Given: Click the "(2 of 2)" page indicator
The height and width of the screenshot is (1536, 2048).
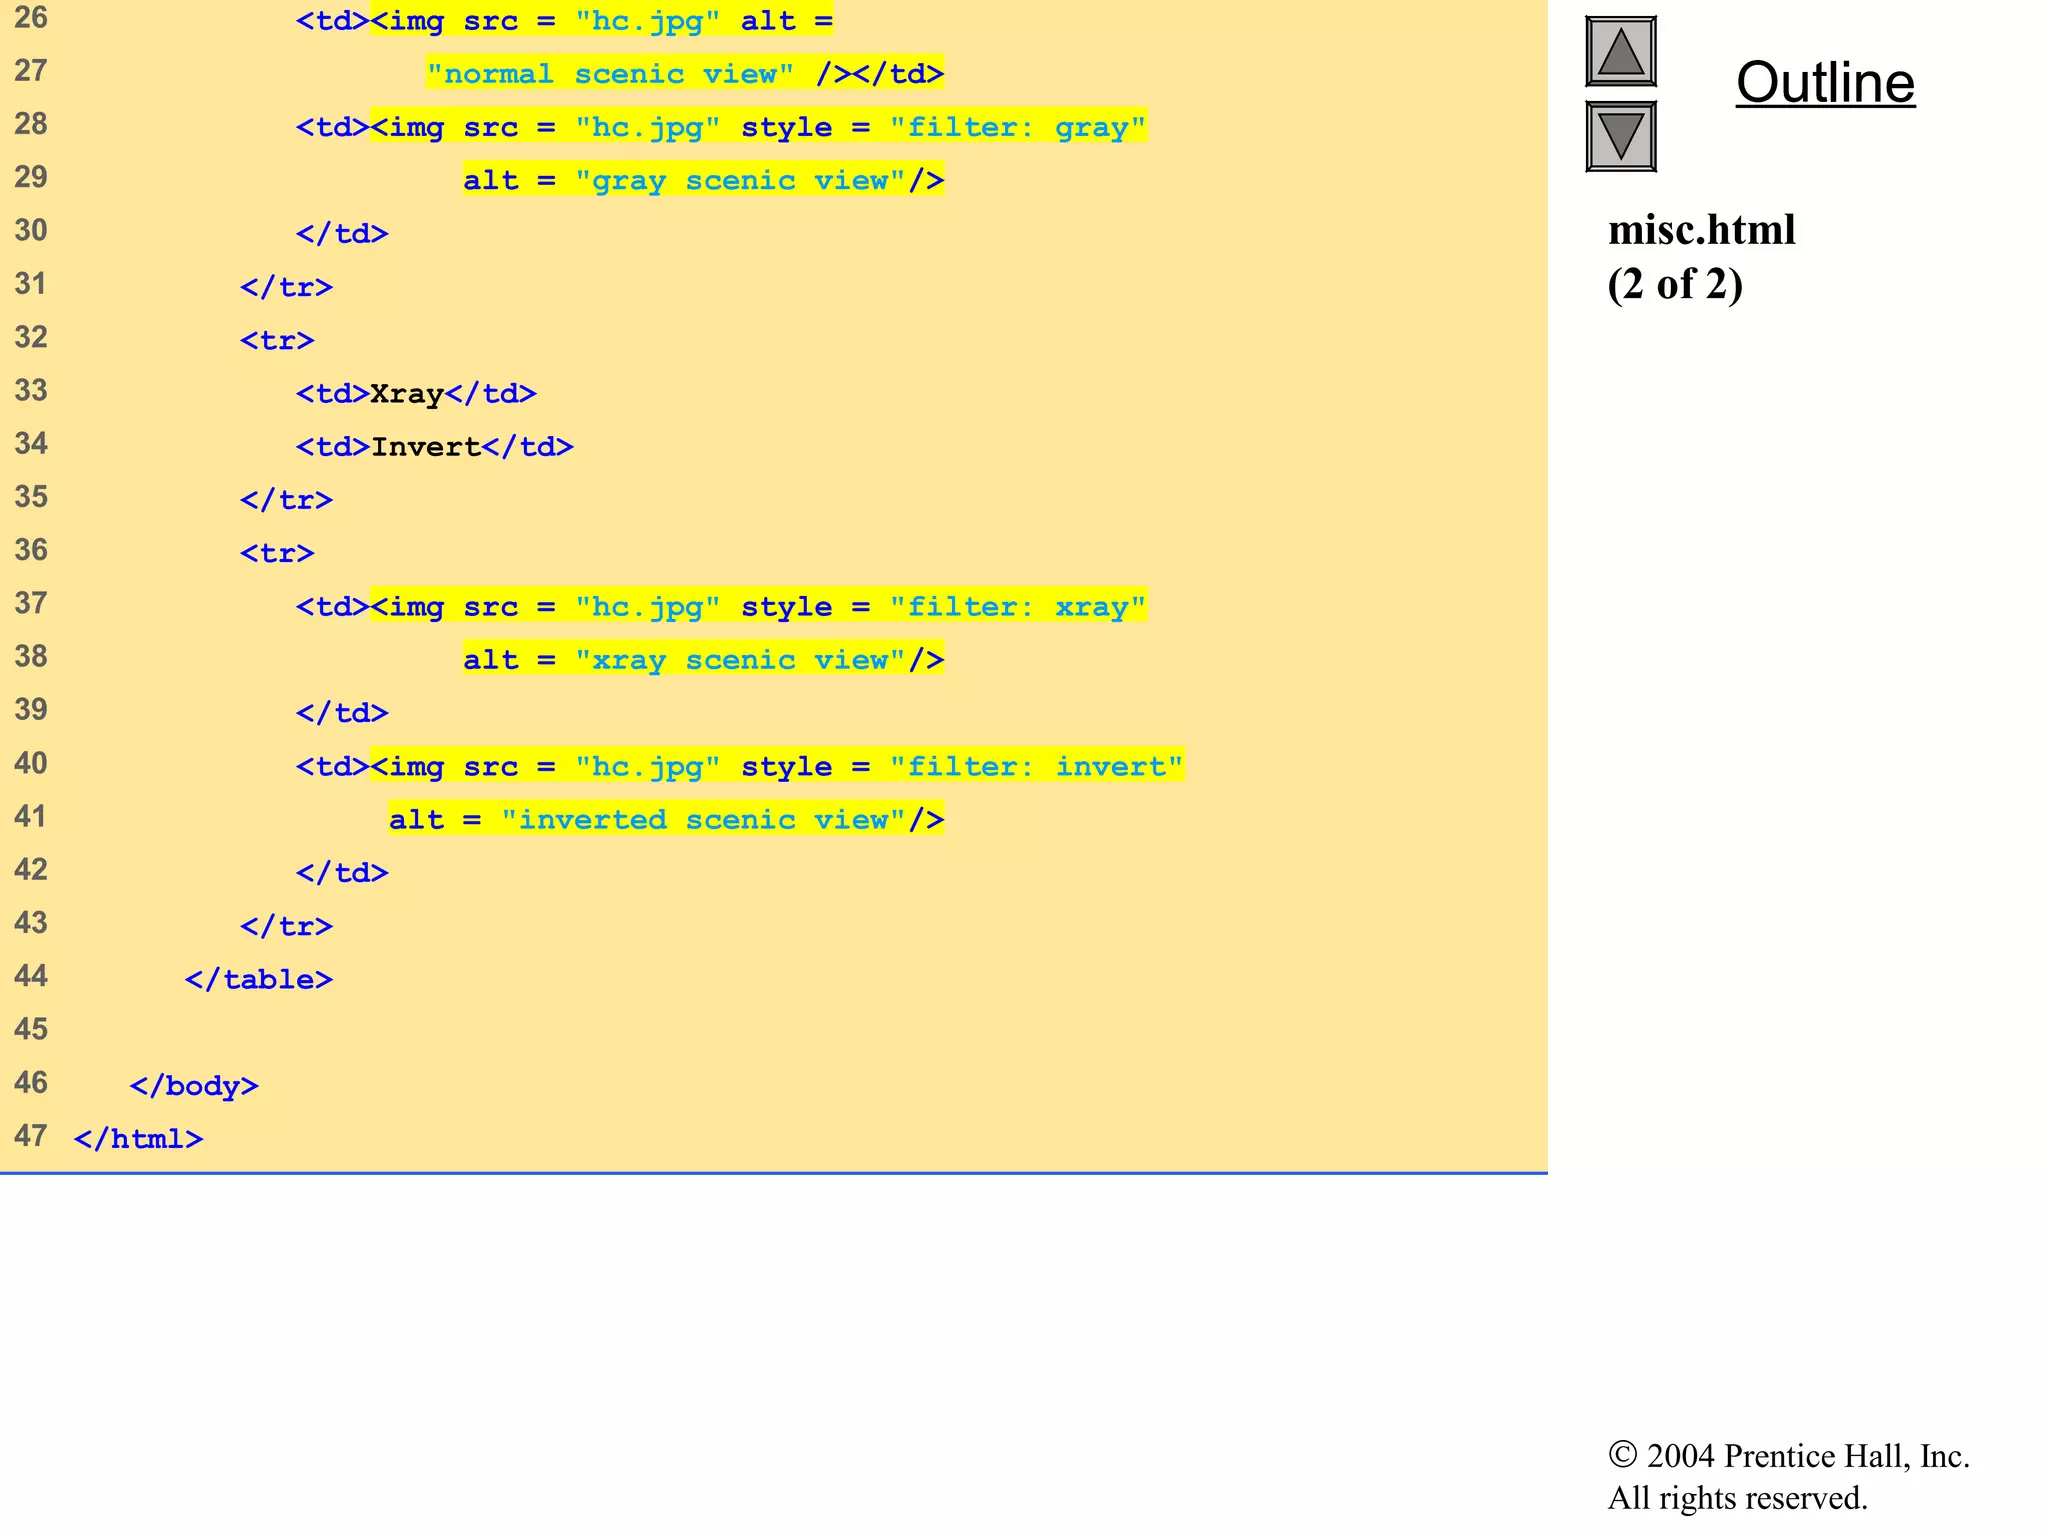Looking at the screenshot, I should point(1675,285).
